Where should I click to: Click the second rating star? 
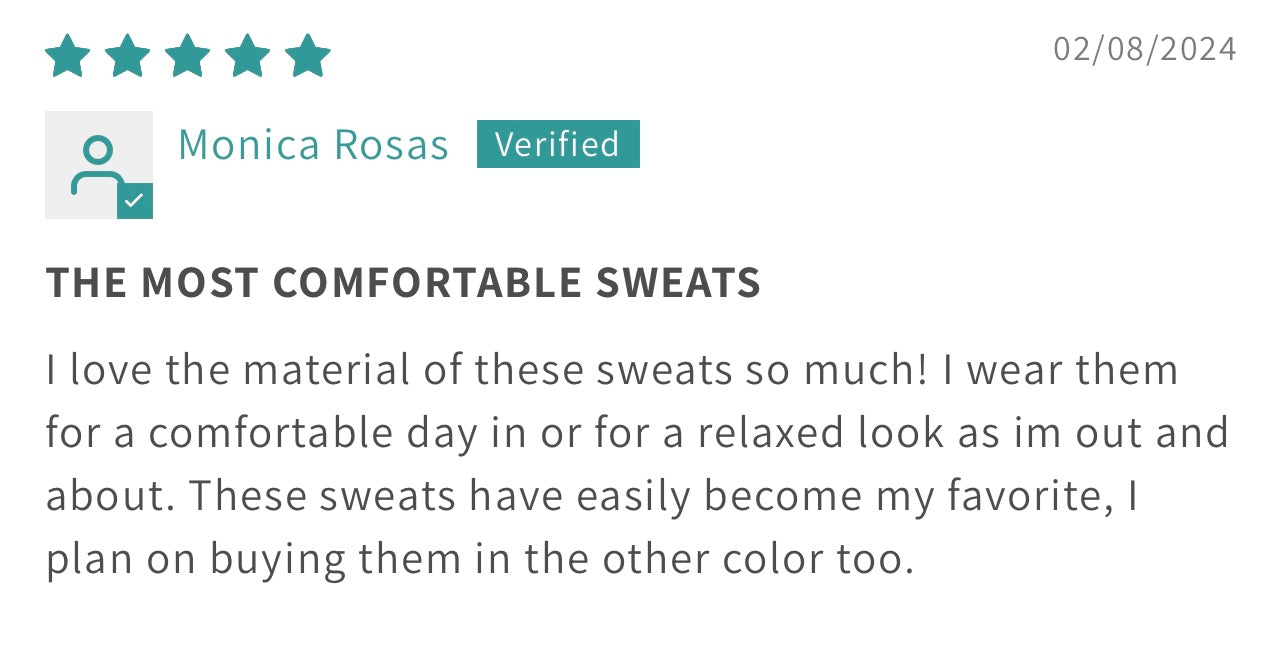coord(128,56)
